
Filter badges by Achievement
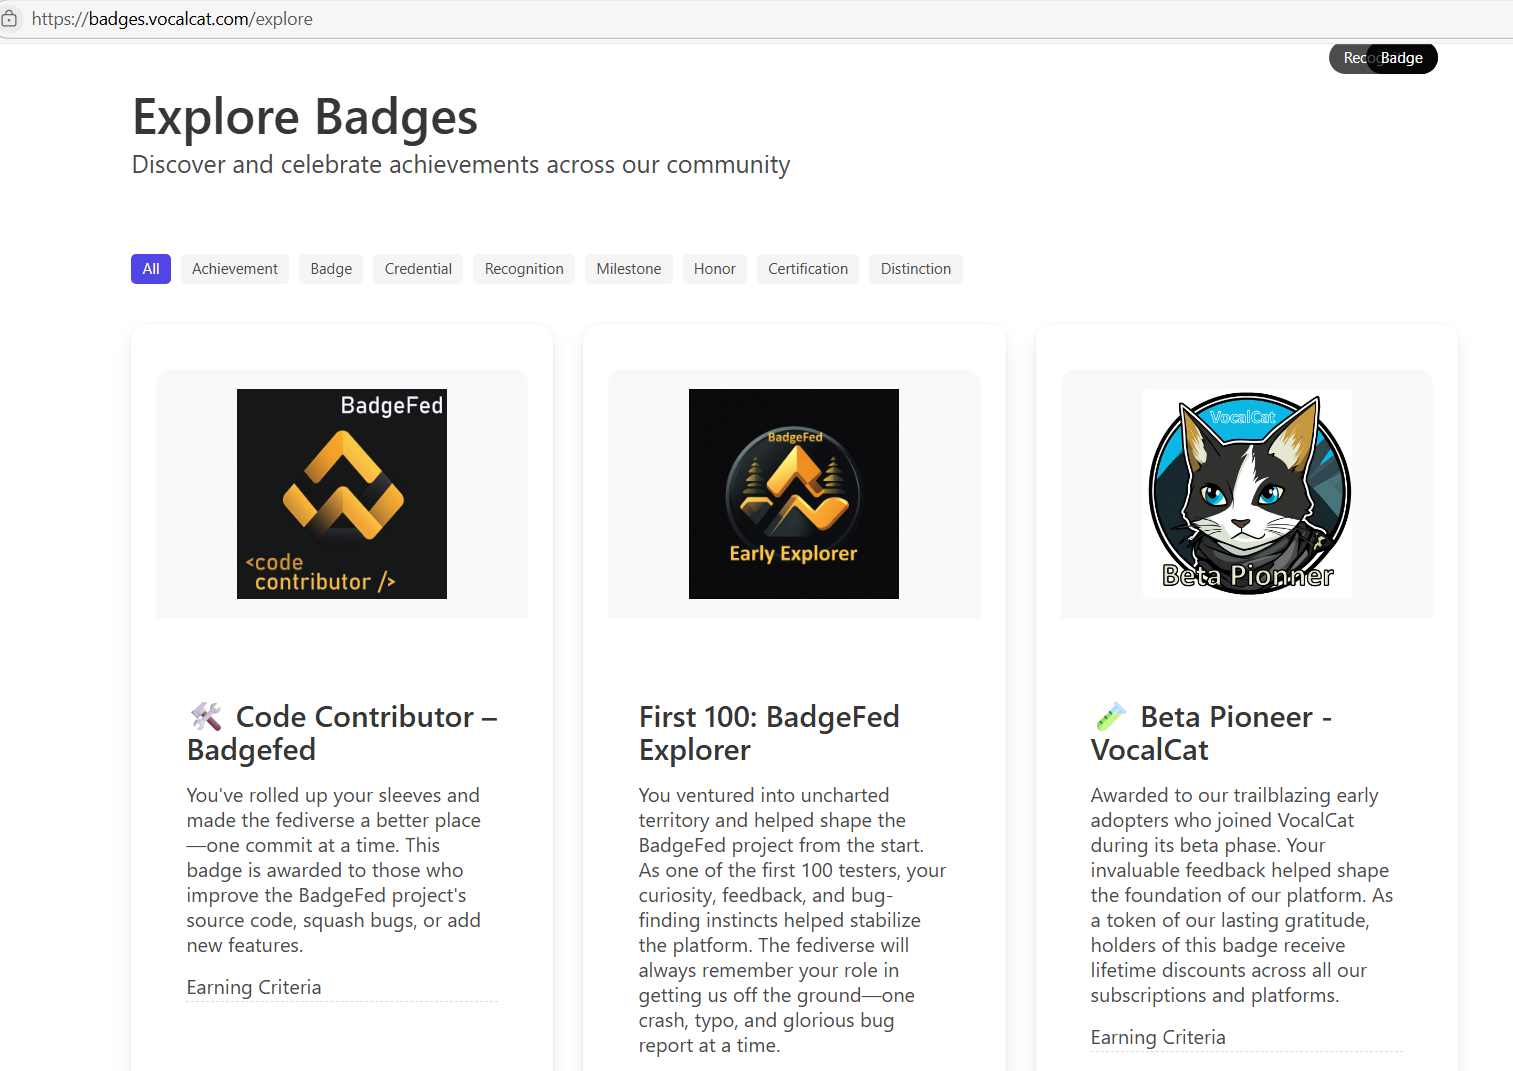(x=235, y=269)
